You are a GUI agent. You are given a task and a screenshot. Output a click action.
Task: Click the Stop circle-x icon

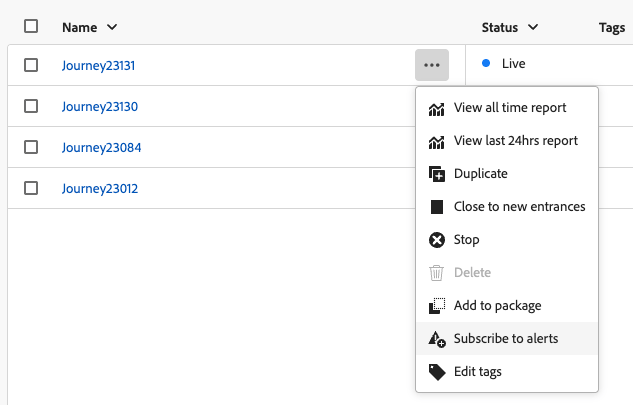pyautogui.click(x=436, y=240)
